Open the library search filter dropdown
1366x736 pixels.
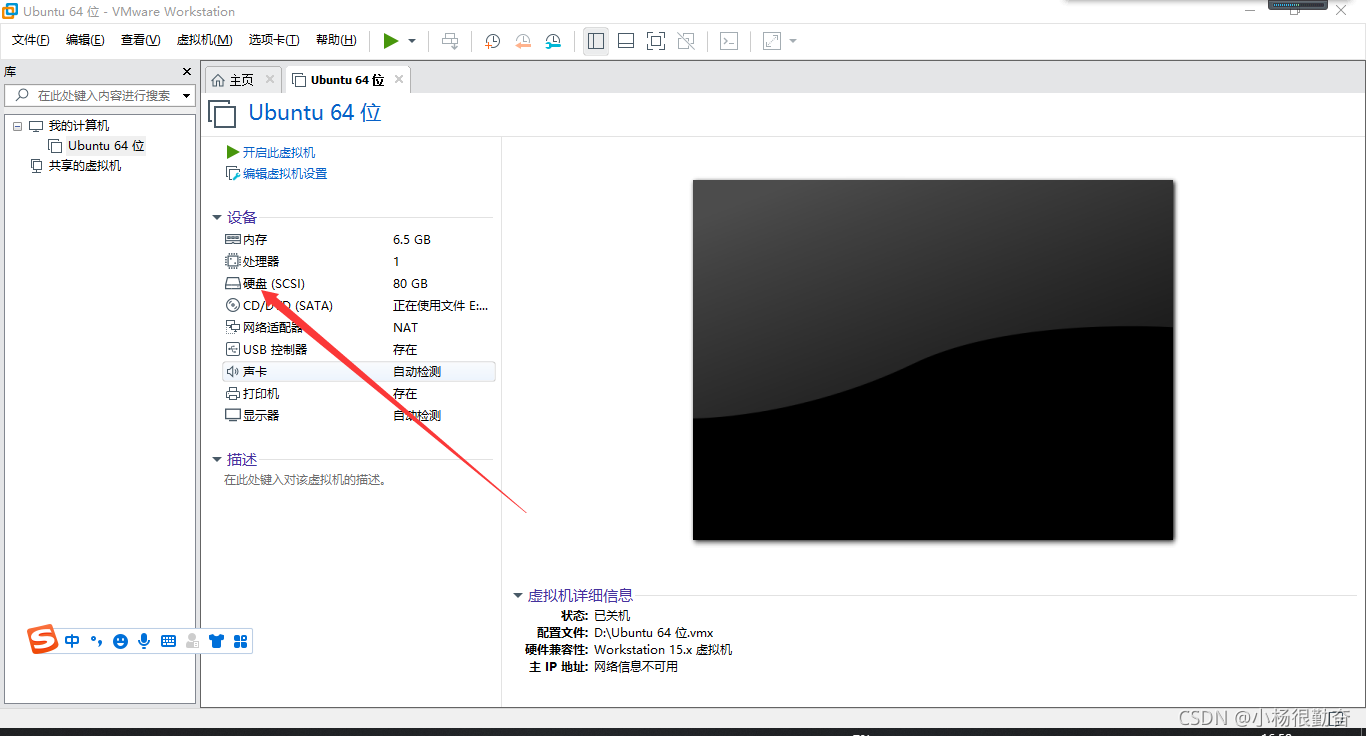[x=186, y=96]
